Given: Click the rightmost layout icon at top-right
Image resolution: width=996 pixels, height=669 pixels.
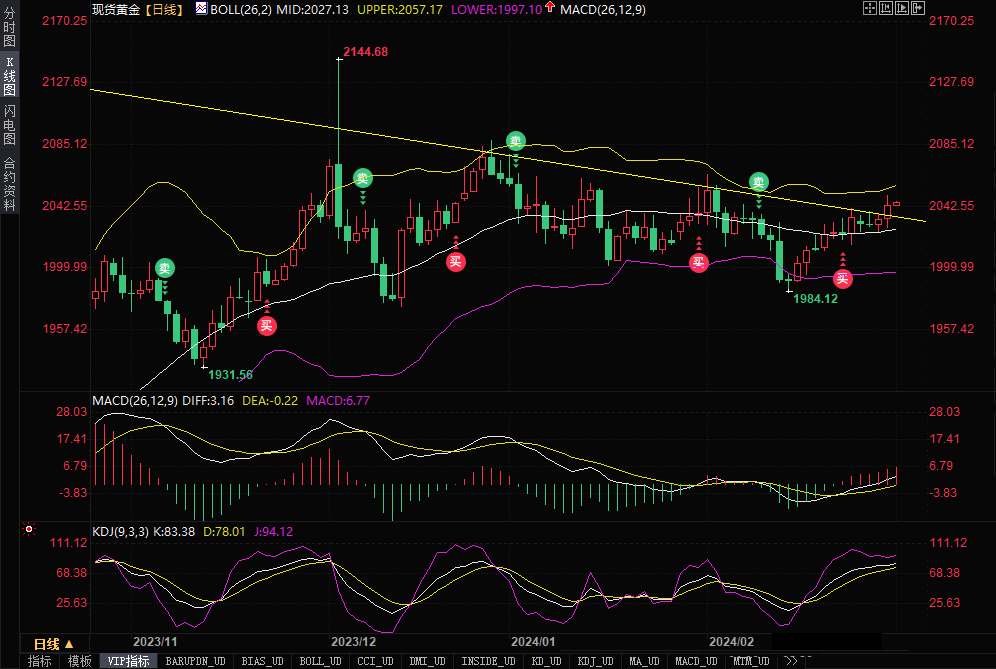Looking at the screenshot, I should pos(917,8).
